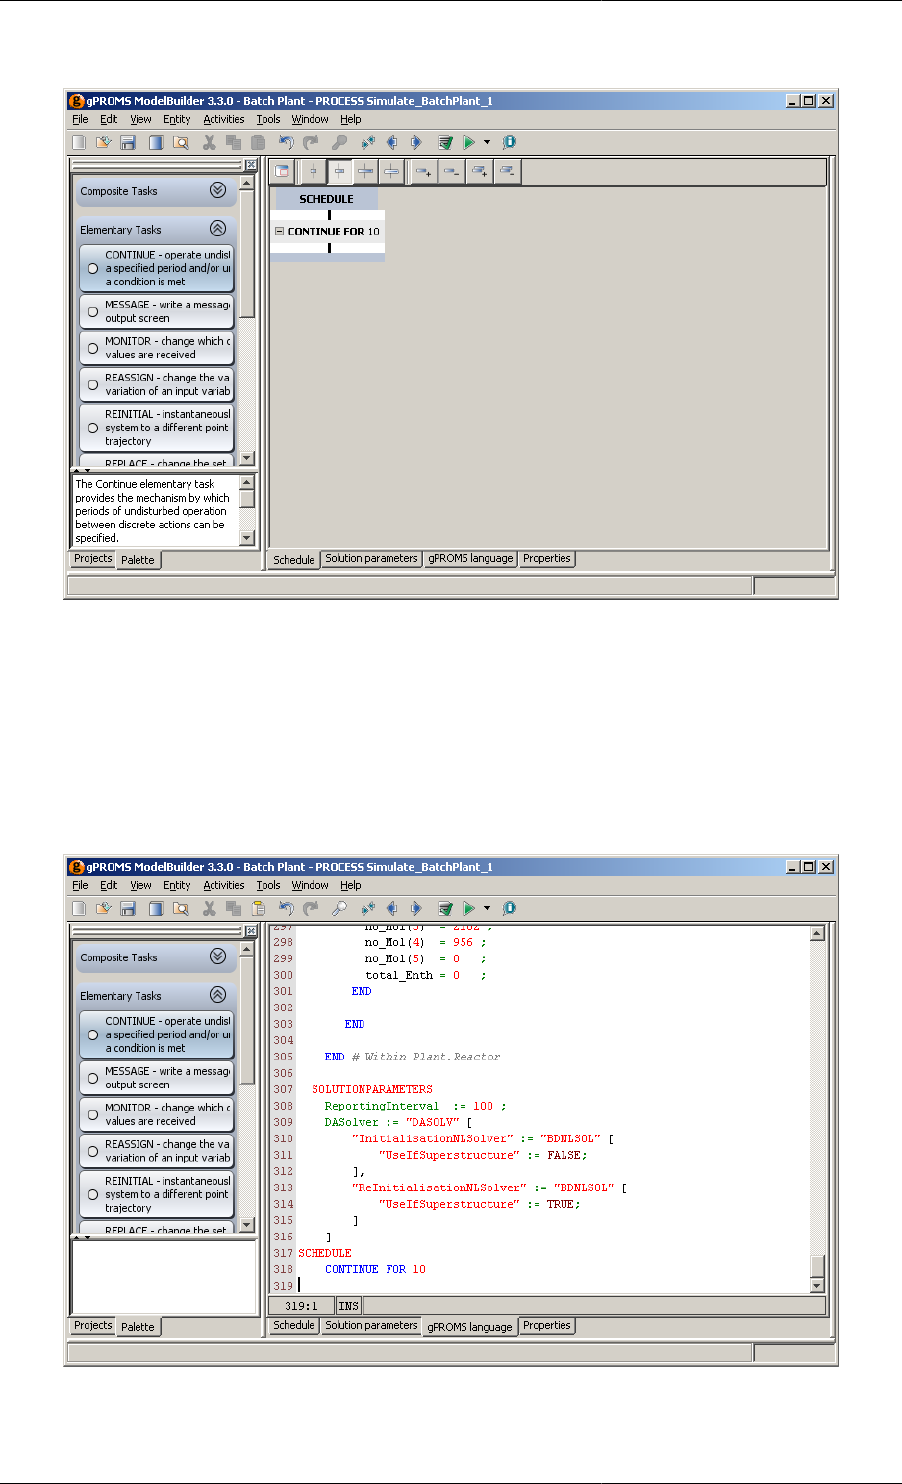Click Save icon in upper window toolbar
The width and height of the screenshot is (902, 1484).
tap(128, 143)
